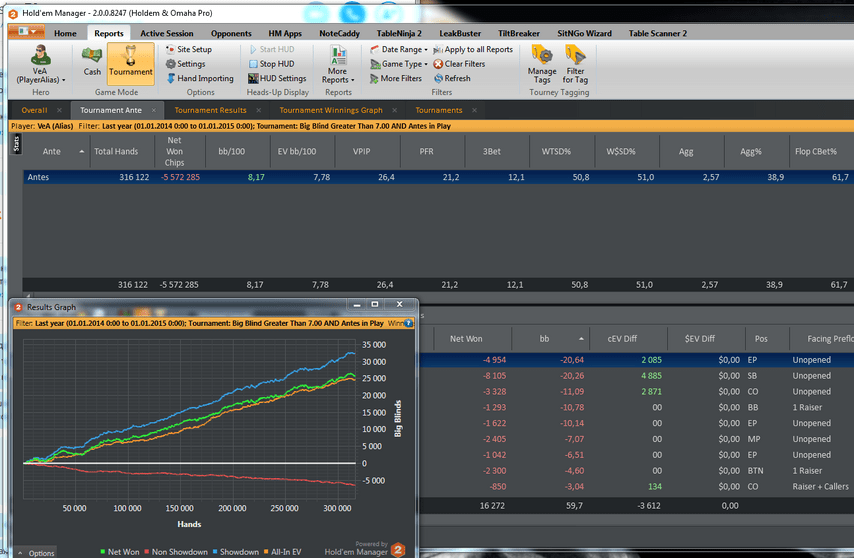Click the Hold'em Manager logo in graph
Image resolution: width=854 pixels, height=558 pixels.
pos(398,550)
